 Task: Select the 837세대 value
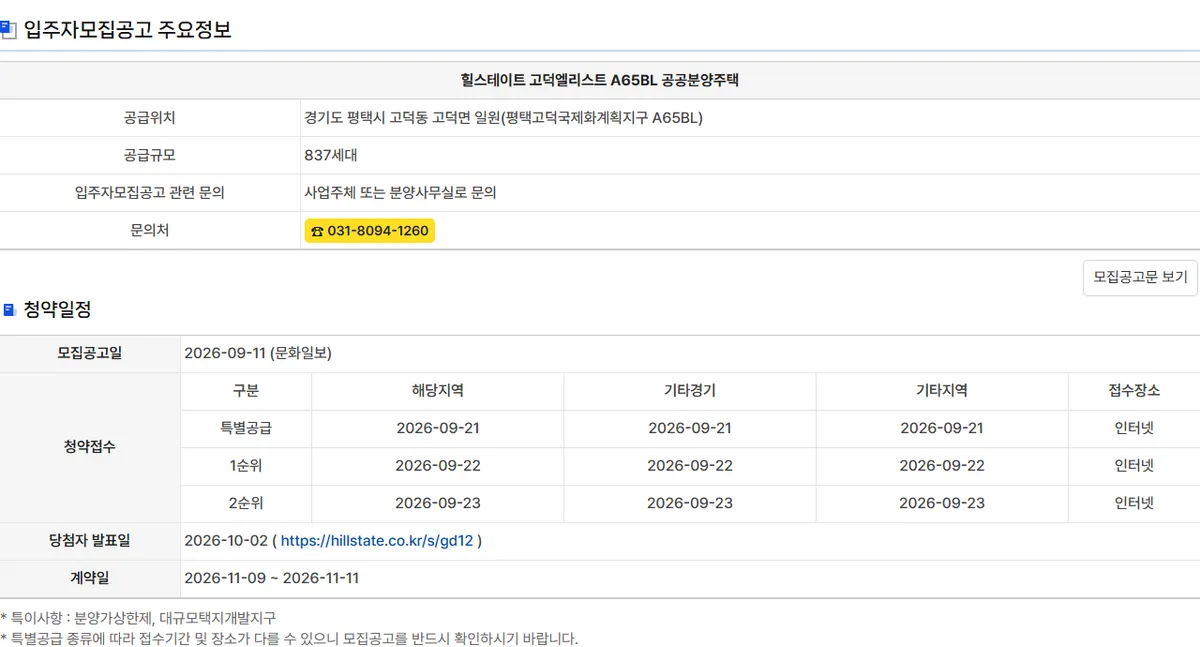tap(331, 156)
